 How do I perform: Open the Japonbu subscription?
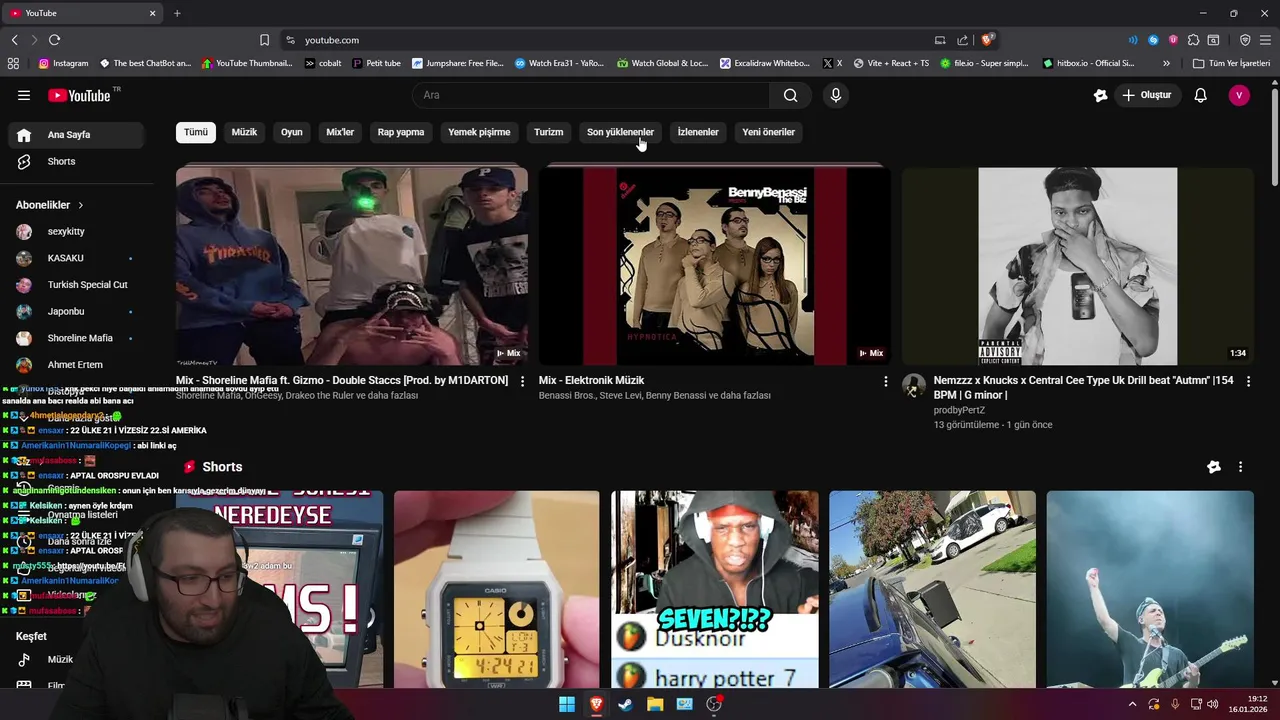(76, 311)
